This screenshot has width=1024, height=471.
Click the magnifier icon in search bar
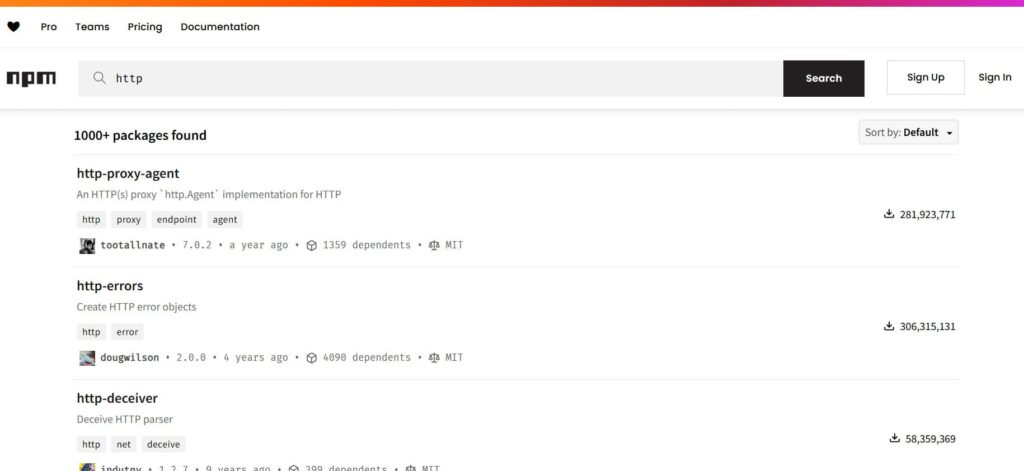[x=99, y=78]
